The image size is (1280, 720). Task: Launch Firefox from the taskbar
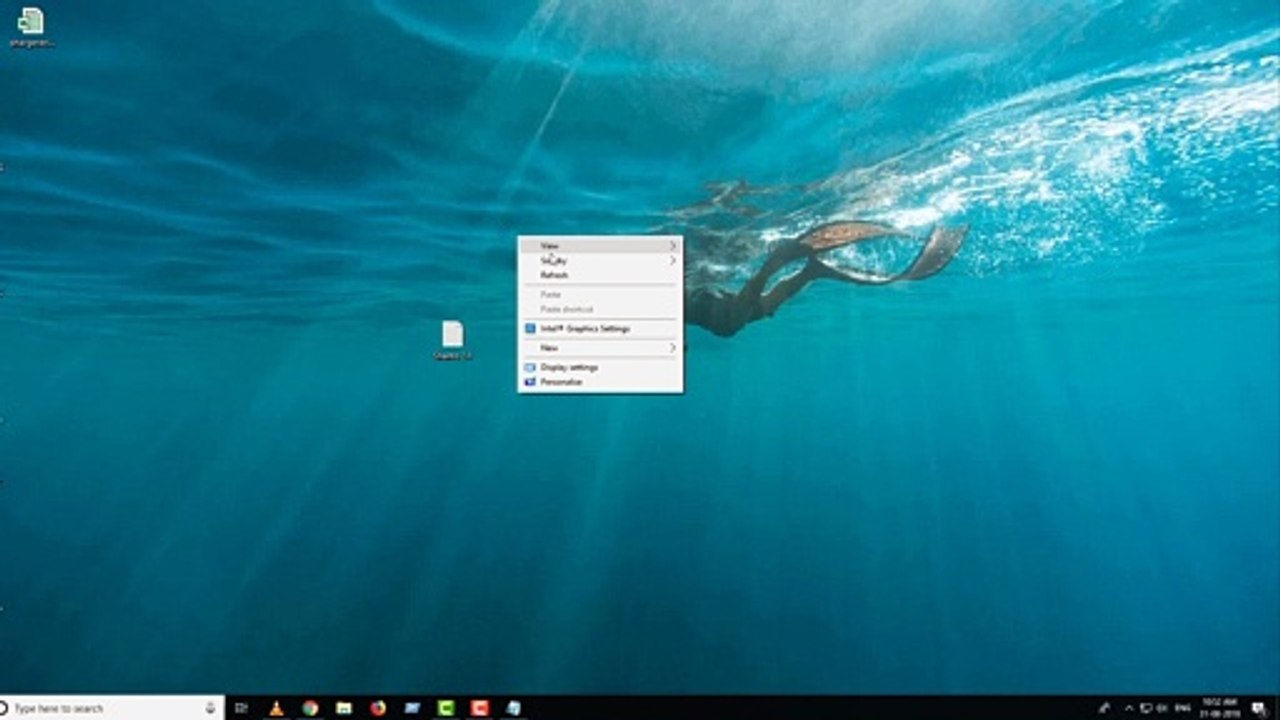pyautogui.click(x=378, y=708)
